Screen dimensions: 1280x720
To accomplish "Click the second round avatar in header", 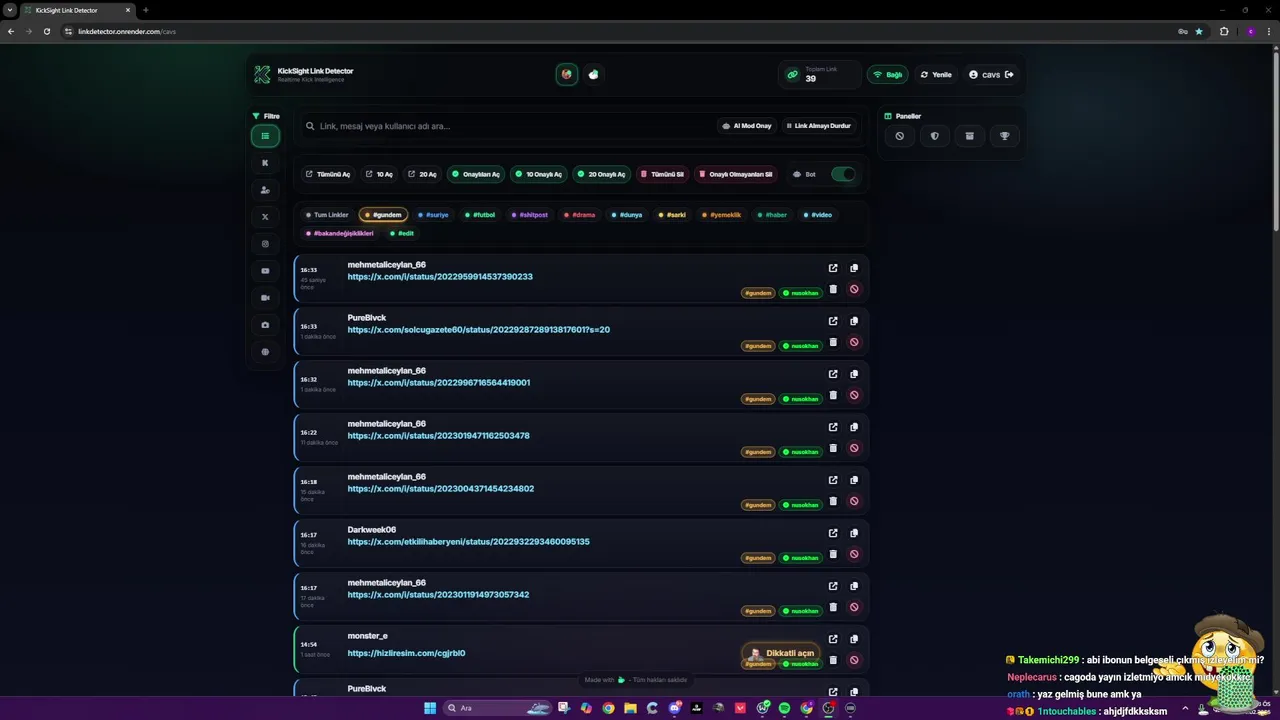I will (x=594, y=74).
